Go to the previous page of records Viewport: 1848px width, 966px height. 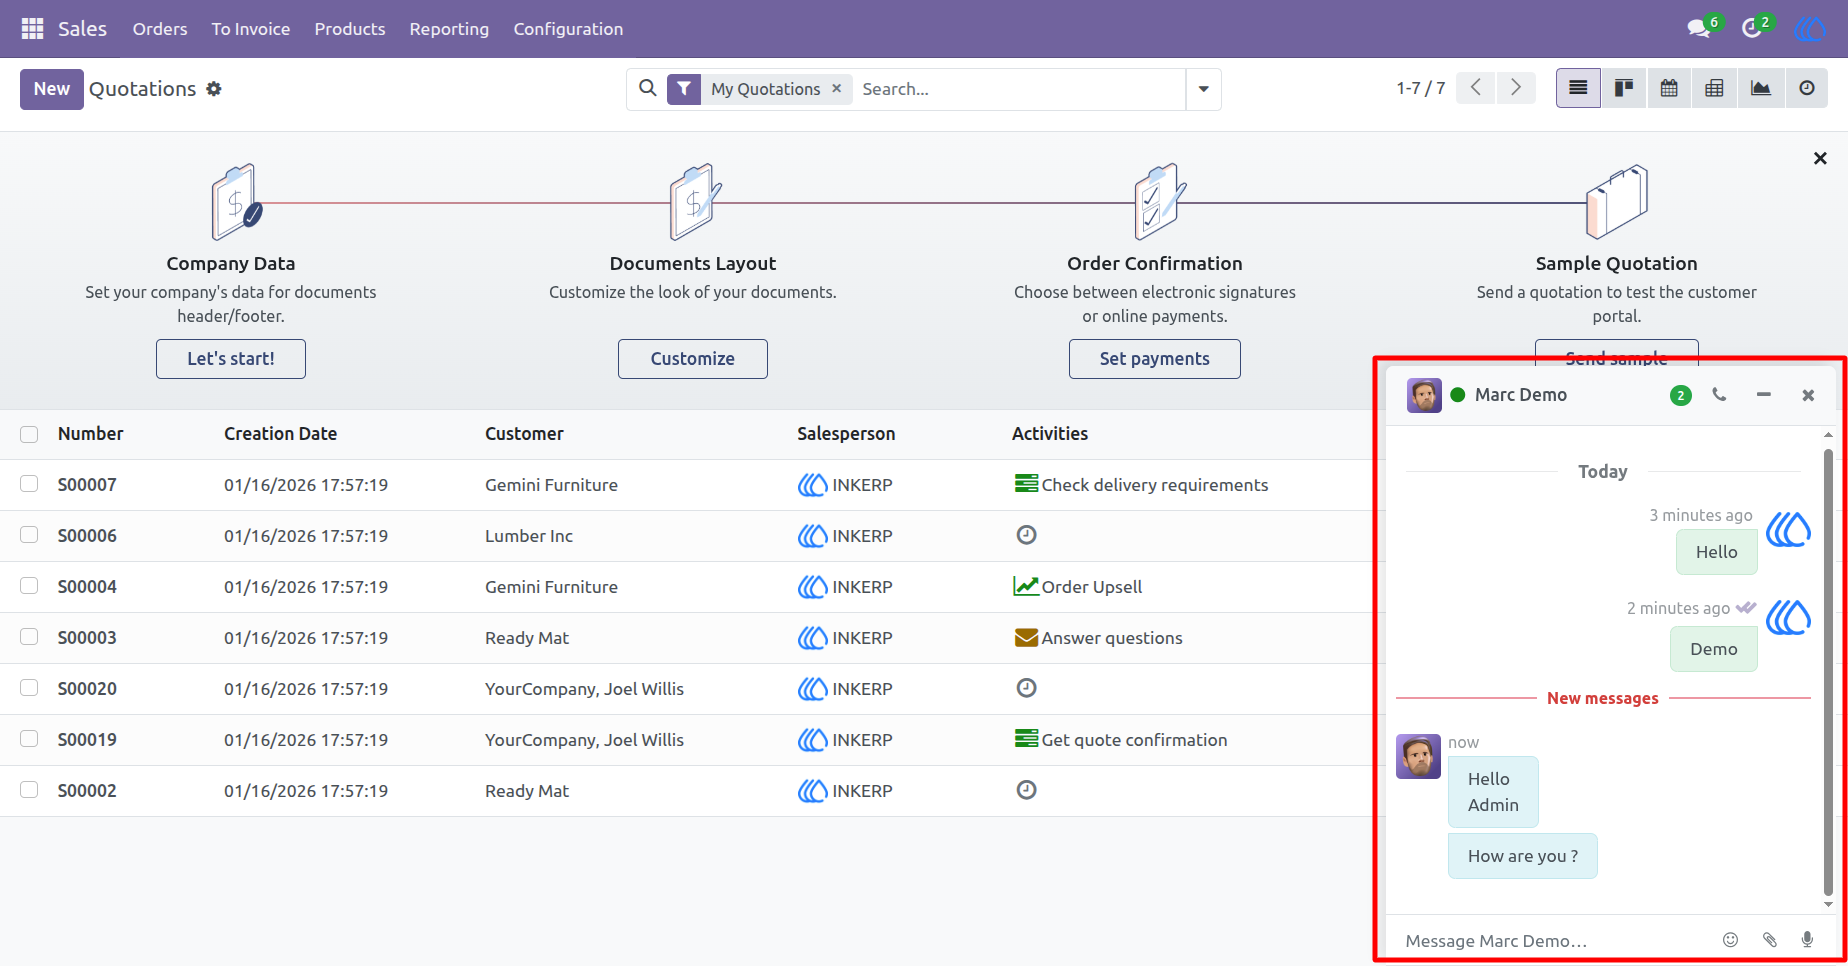point(1476,88)
